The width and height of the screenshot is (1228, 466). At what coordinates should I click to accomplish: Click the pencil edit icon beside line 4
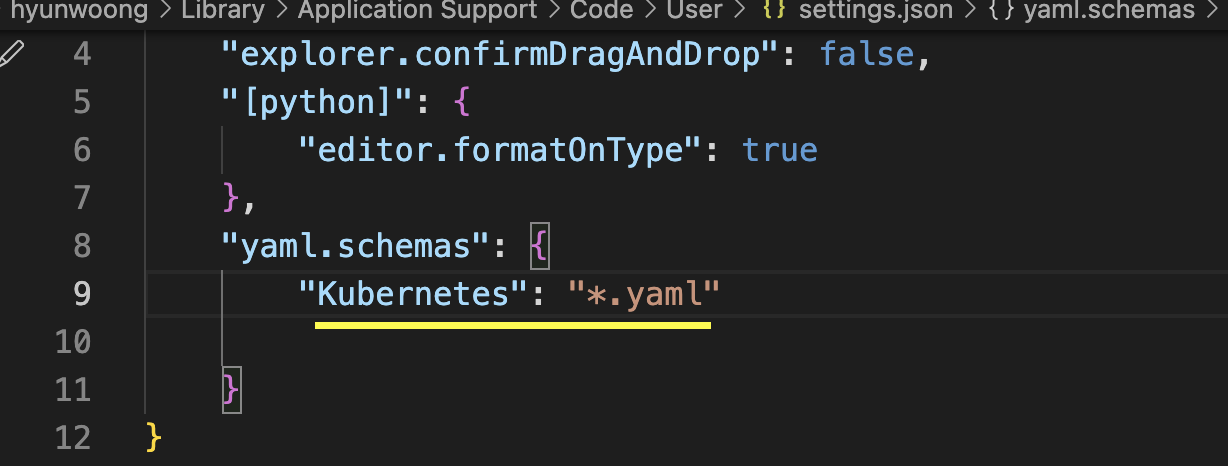(x=12, y=53)
